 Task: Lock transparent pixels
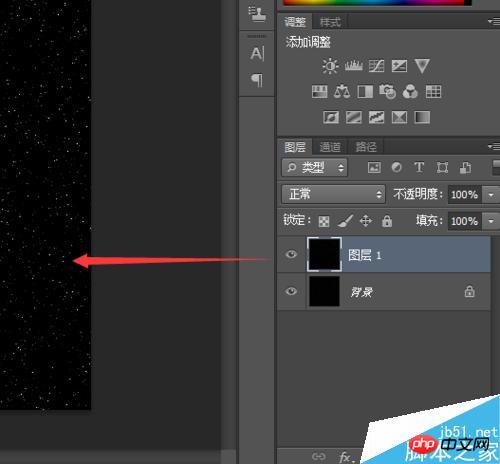(x=324, y=221)
